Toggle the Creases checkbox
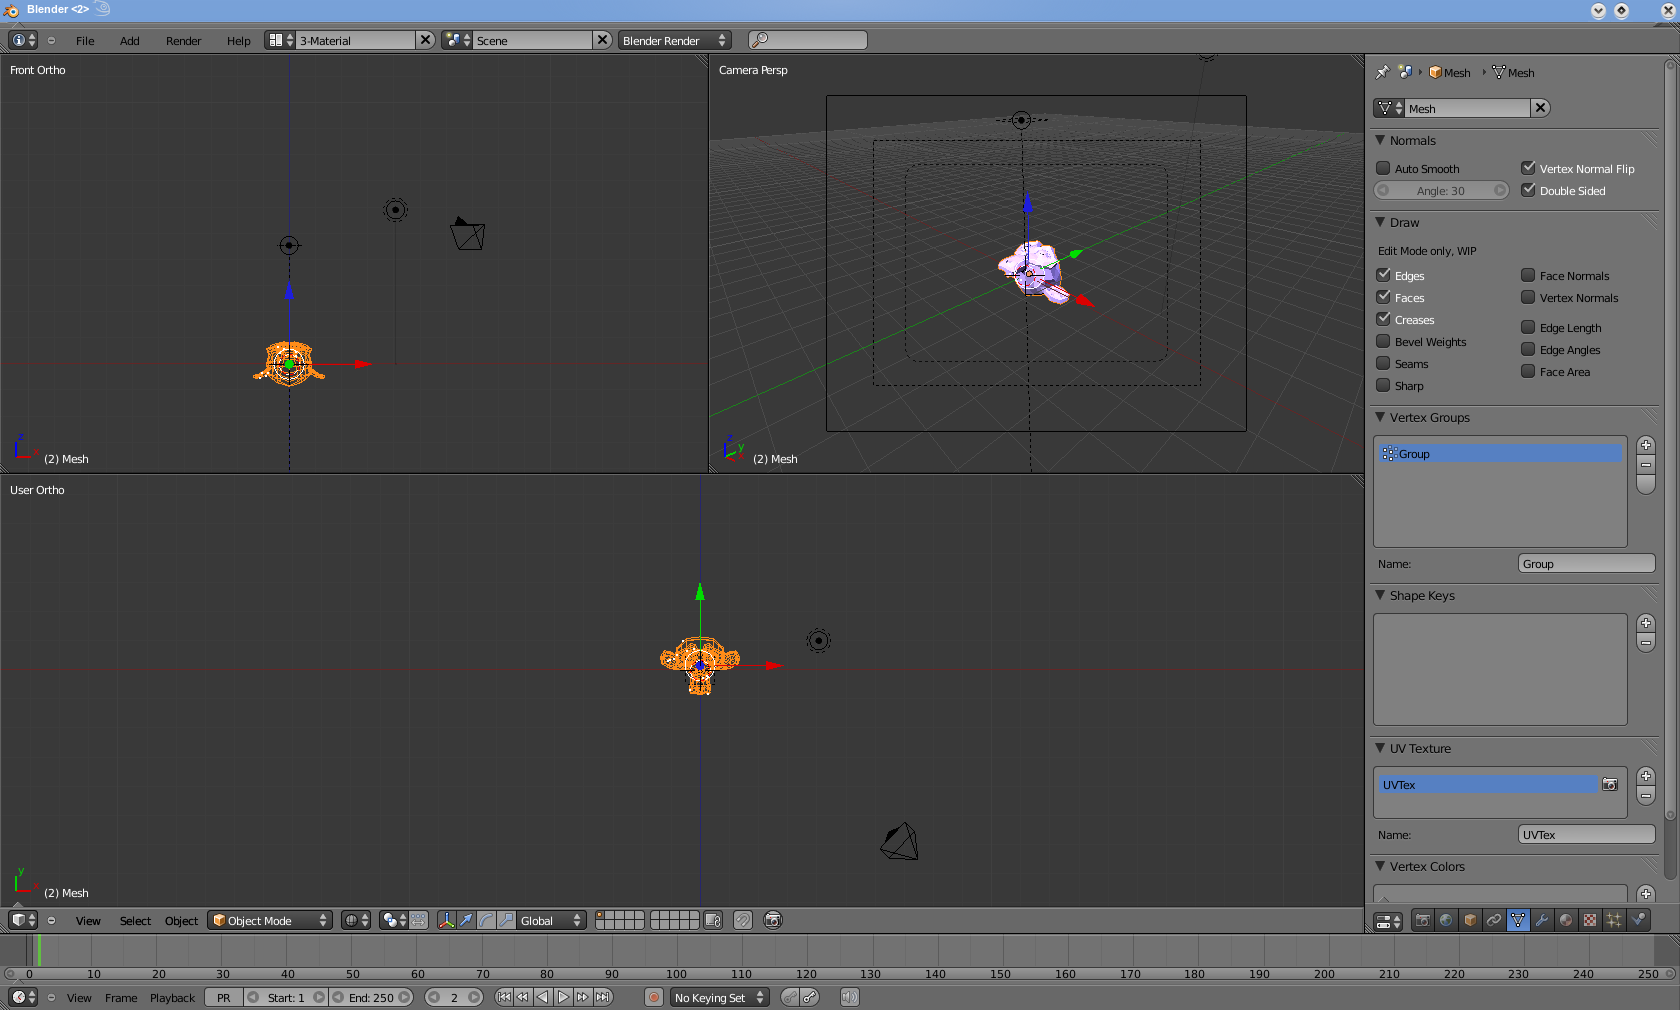Screen dimensions: 1680x1010 point(1383,319)
